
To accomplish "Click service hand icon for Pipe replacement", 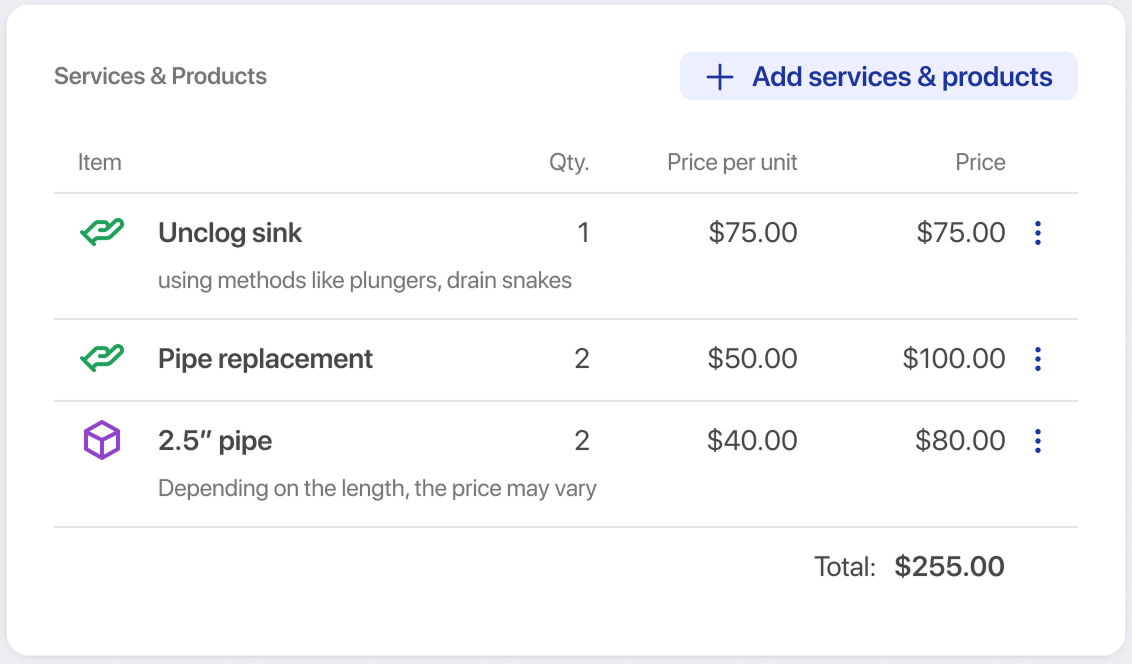I will coord(101,359).
